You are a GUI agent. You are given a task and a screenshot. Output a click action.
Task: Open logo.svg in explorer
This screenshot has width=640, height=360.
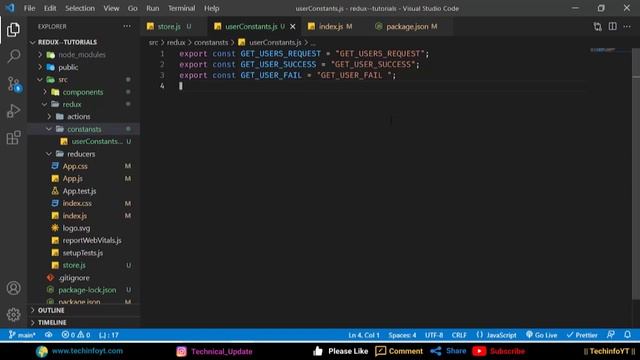pos(84,228)
